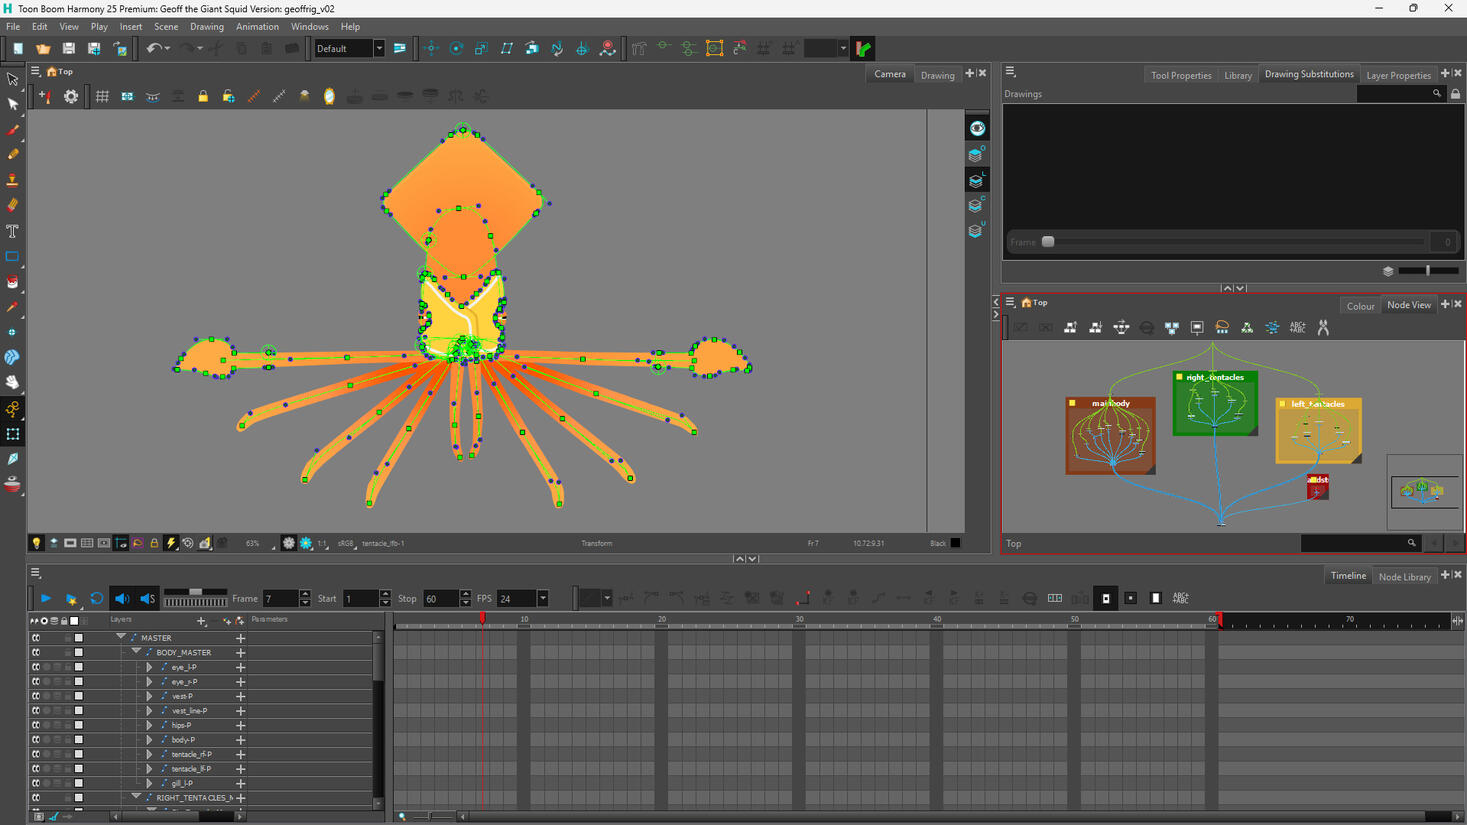Expand the hips-P layer

pyautogui.click(x=150, y=725)
